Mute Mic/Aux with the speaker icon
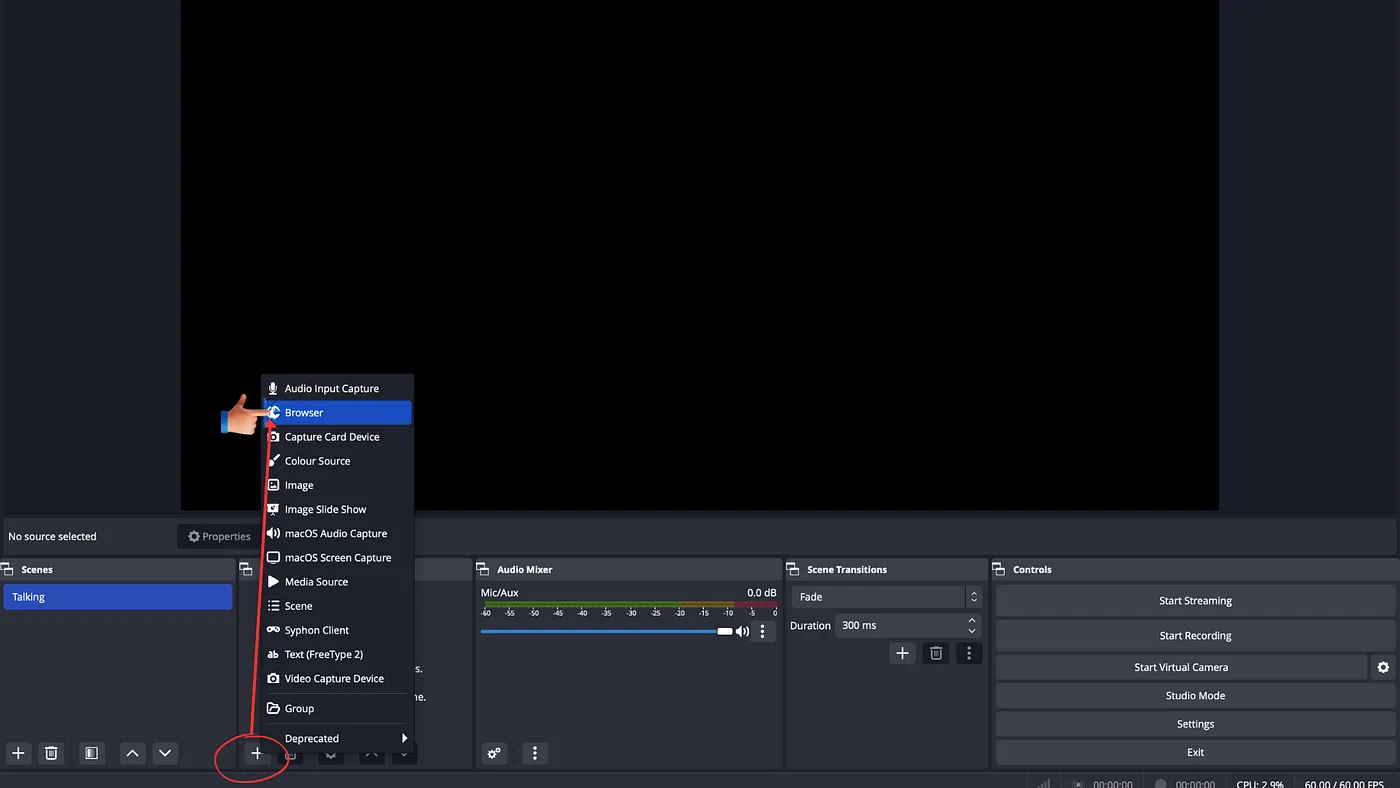Image resolution: width=1400 pixels, height=788 pixels. [x=742, y=631]
